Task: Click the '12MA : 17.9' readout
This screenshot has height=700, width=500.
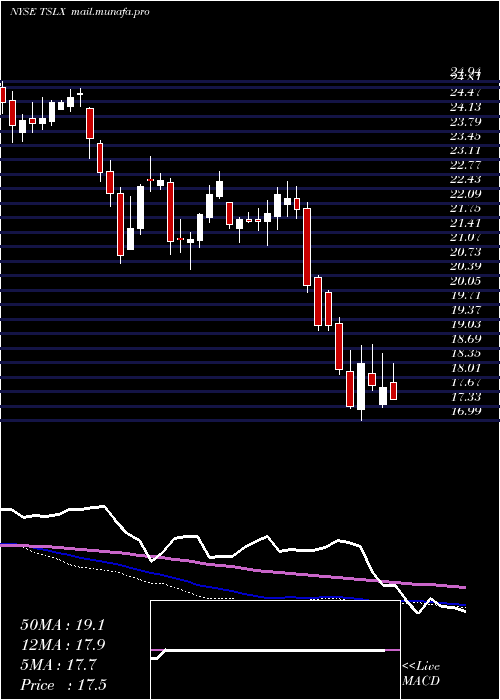Action: tap(62, 646)
